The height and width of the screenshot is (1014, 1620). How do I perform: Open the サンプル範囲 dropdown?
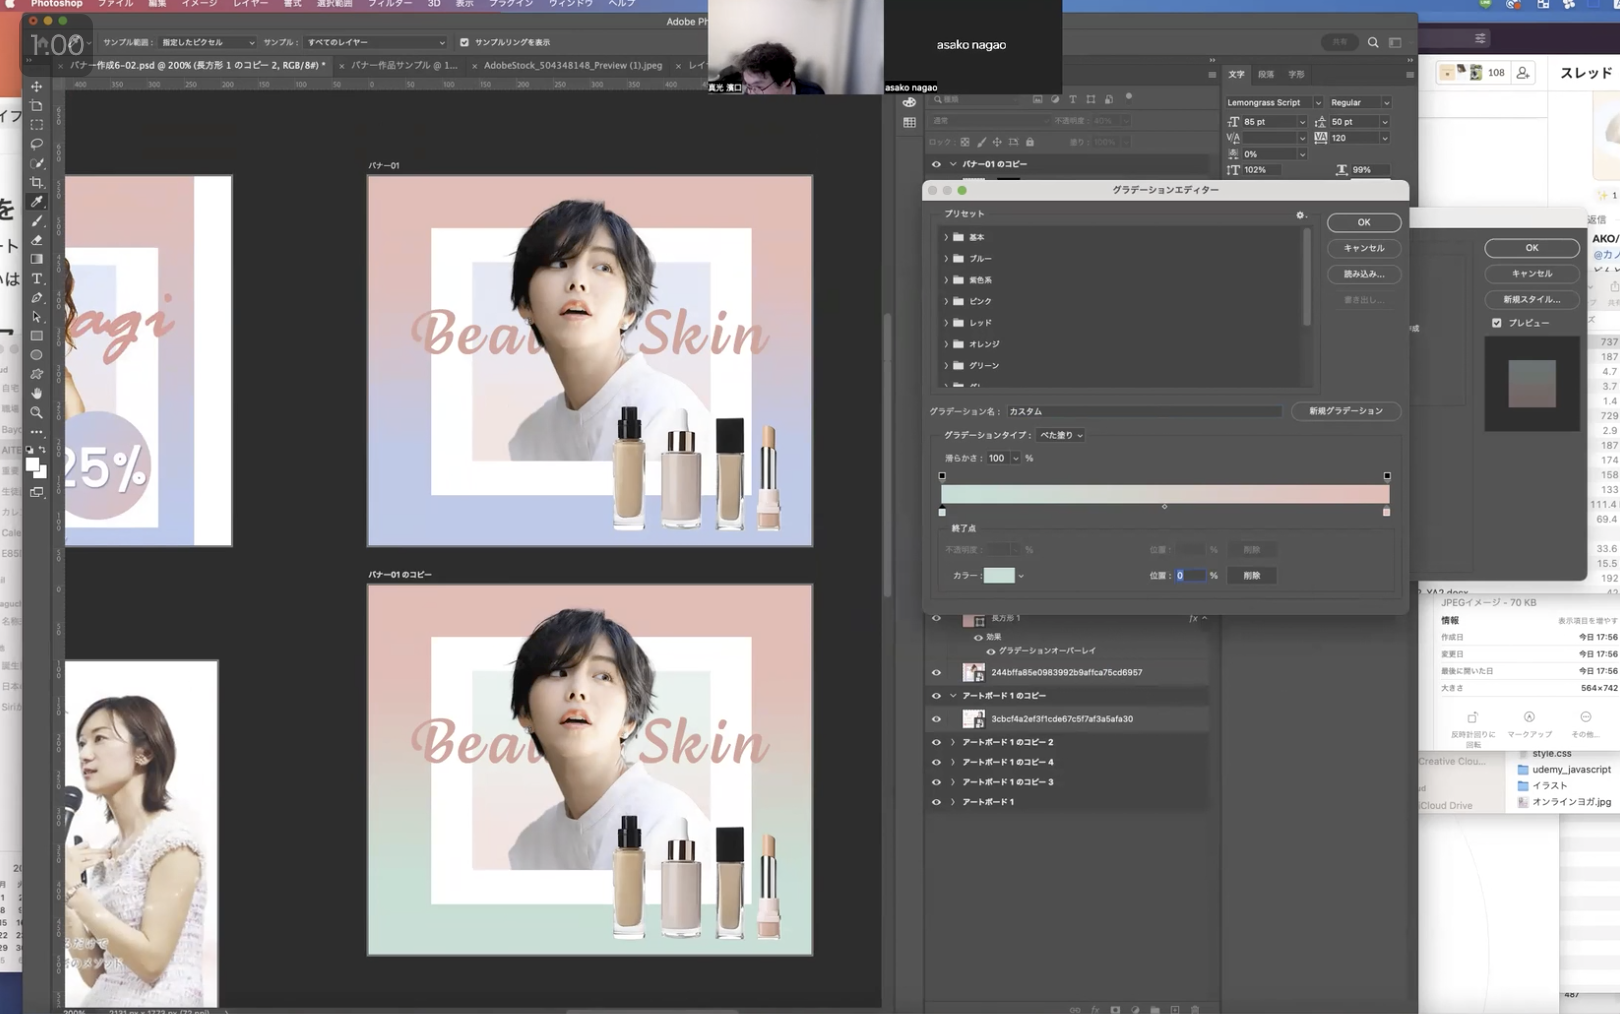(x=207, y=42)
